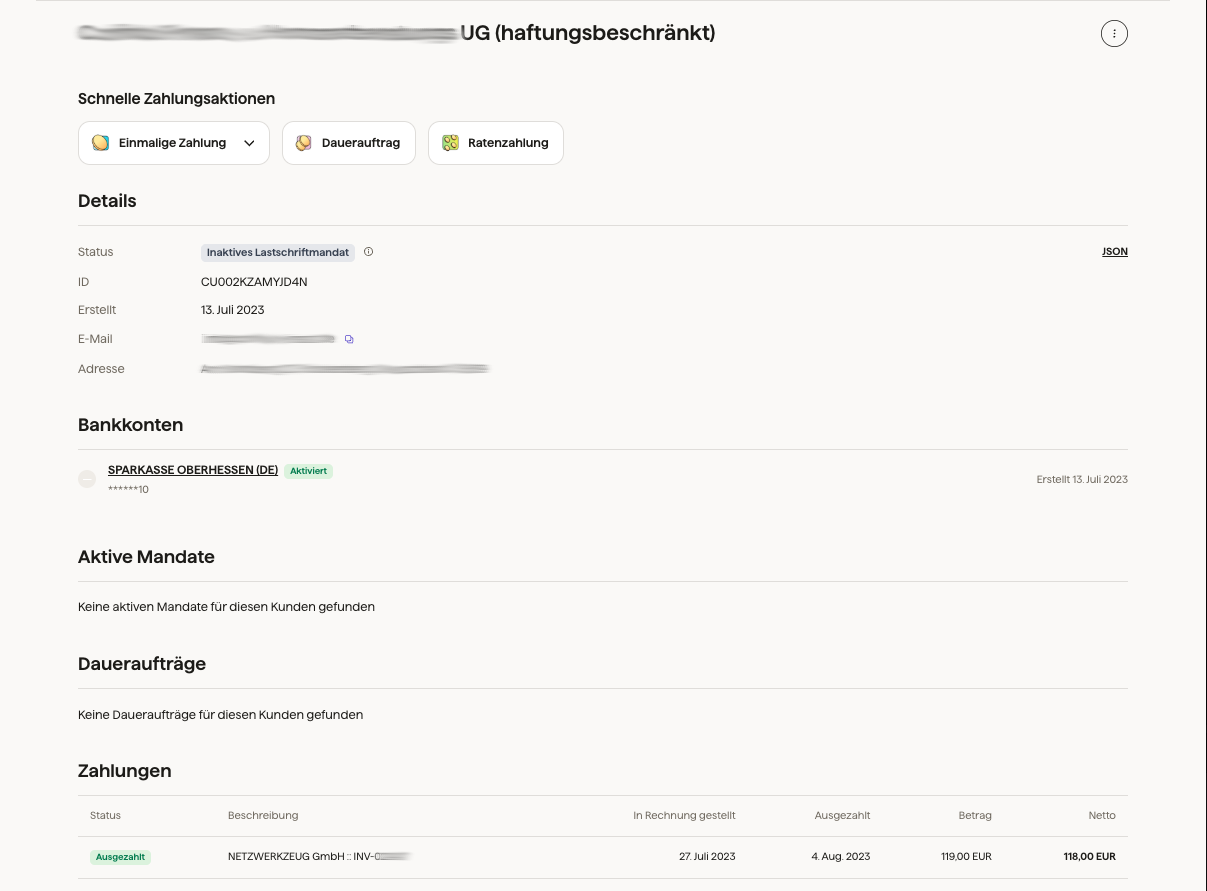The image size is (1207, 891).
Task: Click the Netto column header
Action: 1102,816
